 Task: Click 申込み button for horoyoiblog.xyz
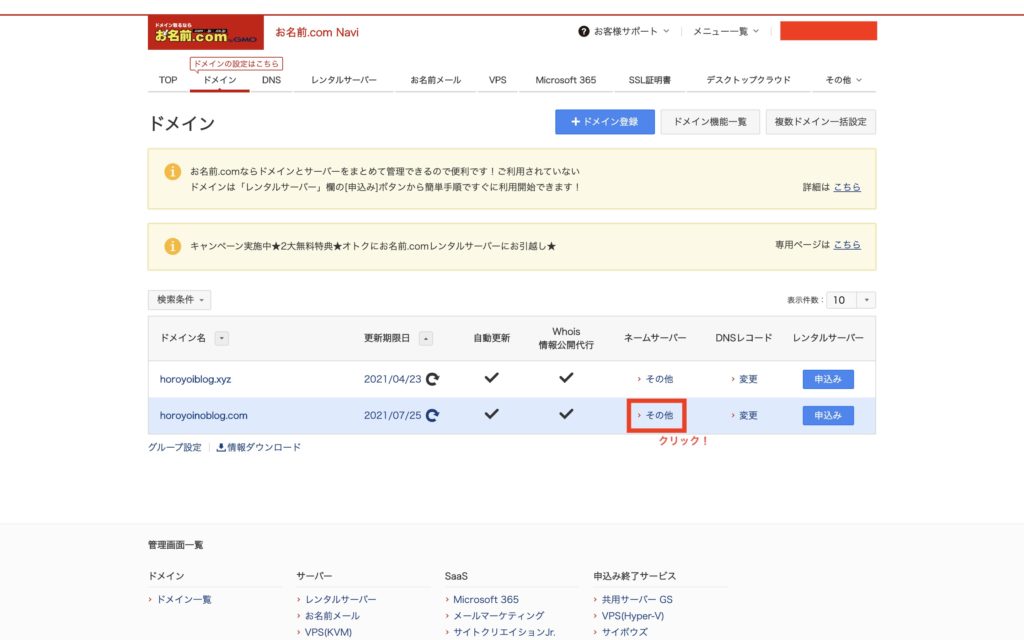click(828, 379)
